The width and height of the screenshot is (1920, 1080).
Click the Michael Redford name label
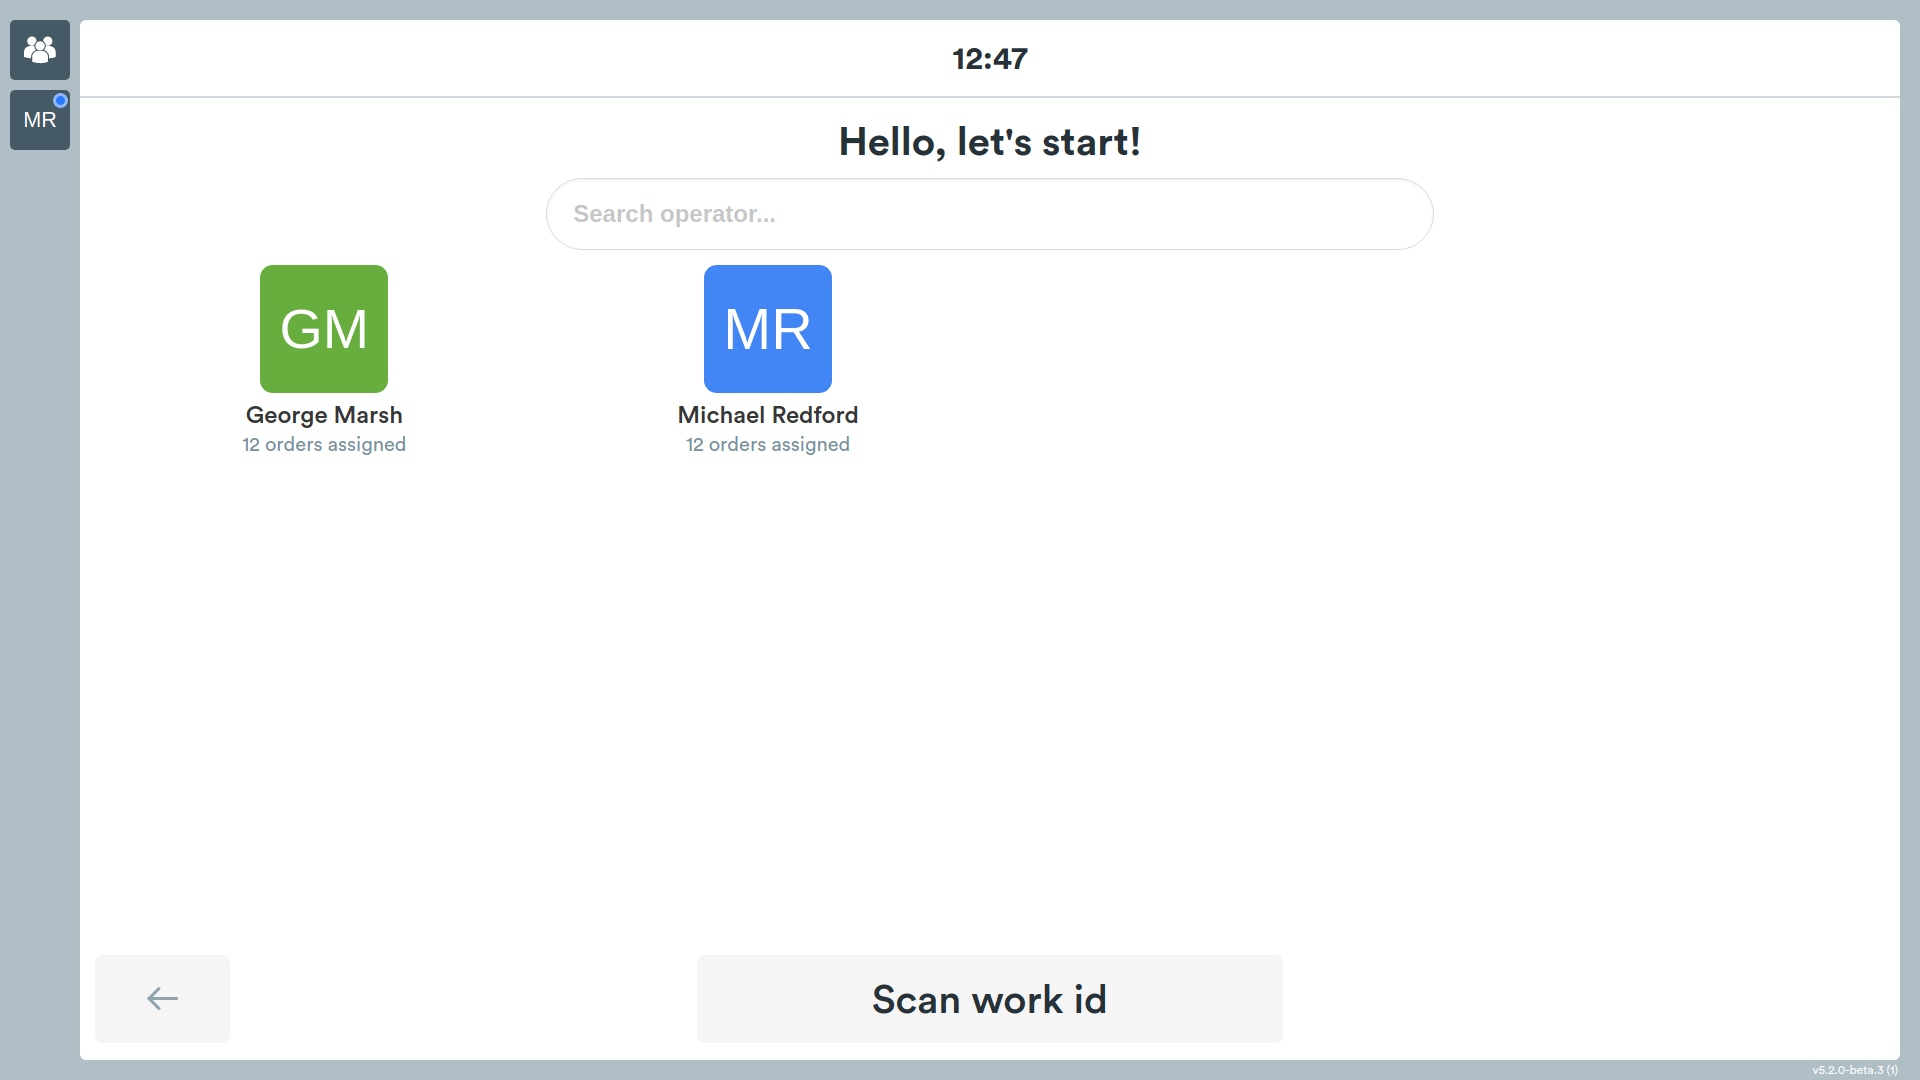click(768, 415)
